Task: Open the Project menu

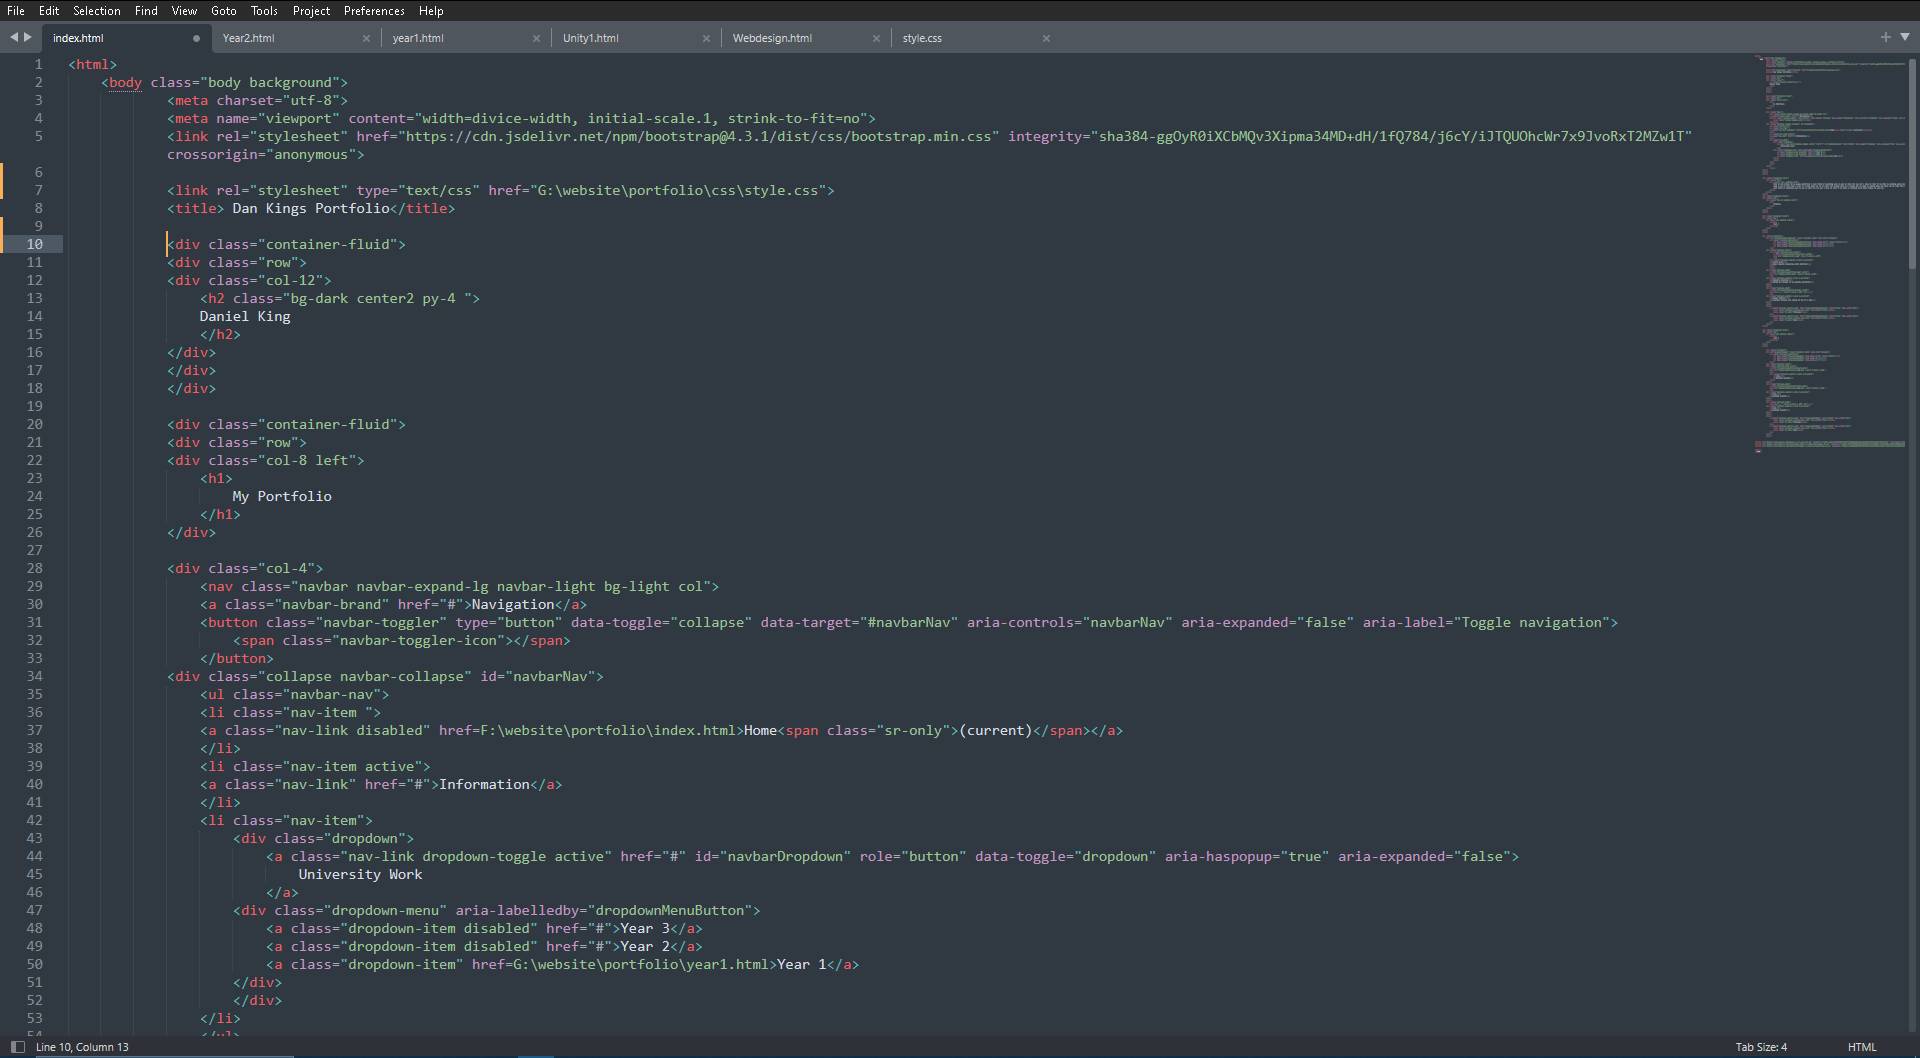Action: pyautogui.click(x=311, y=11)
